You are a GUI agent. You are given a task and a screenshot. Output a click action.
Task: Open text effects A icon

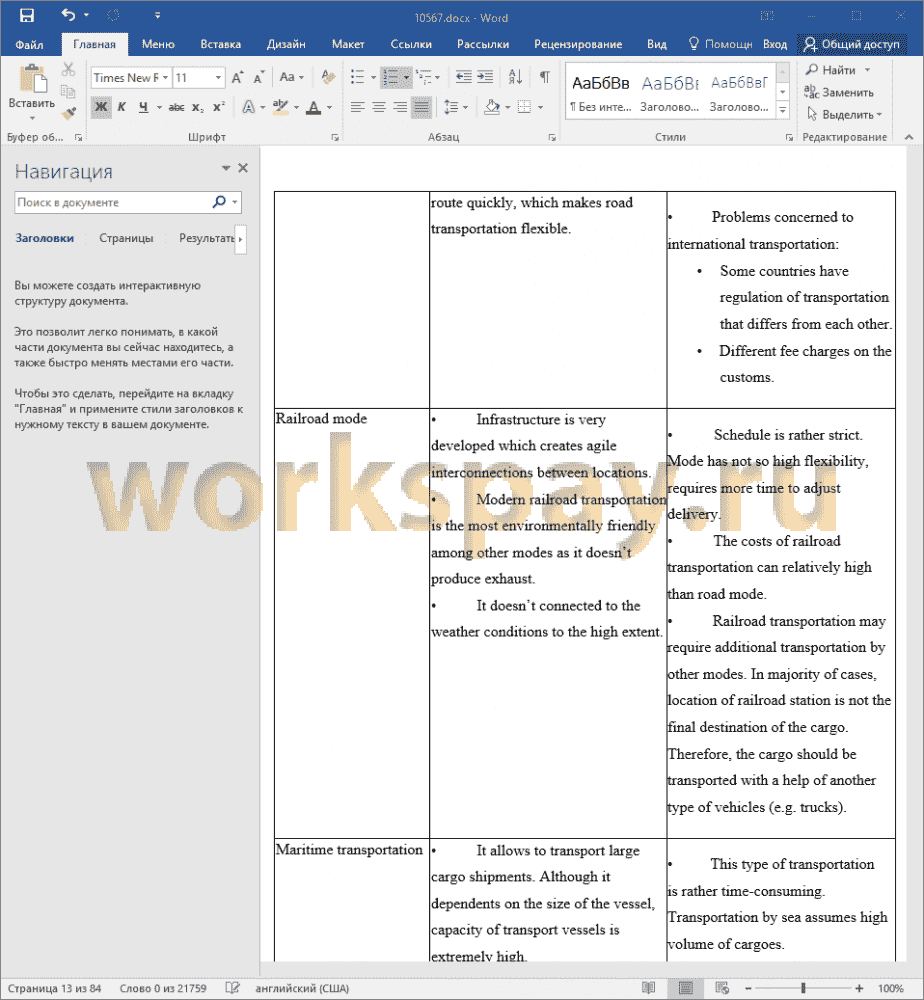point(249,107)
